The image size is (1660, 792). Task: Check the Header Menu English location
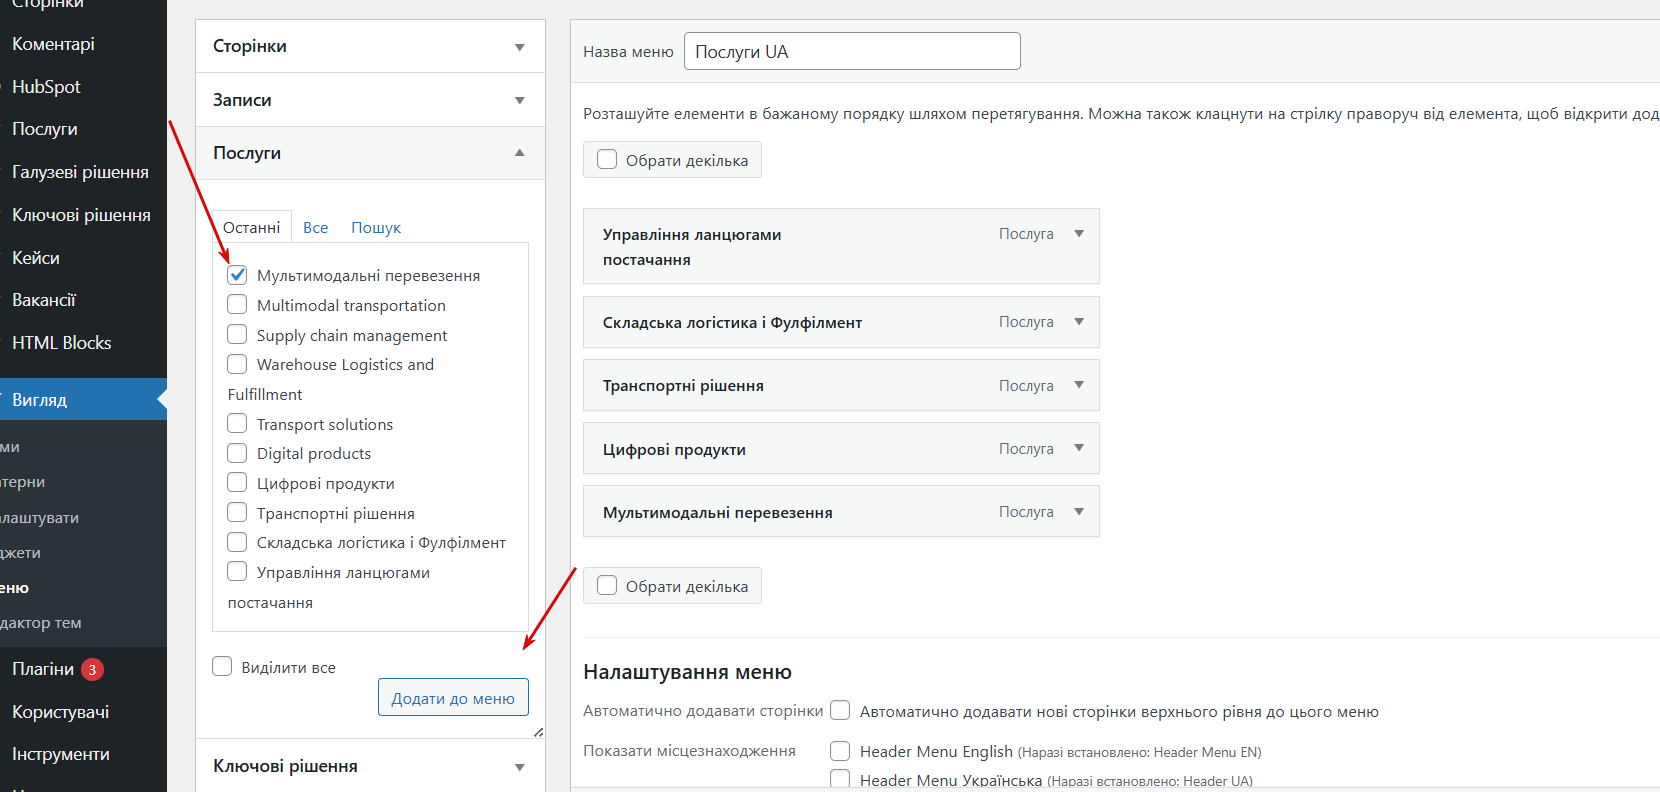(x=840, y=751)
